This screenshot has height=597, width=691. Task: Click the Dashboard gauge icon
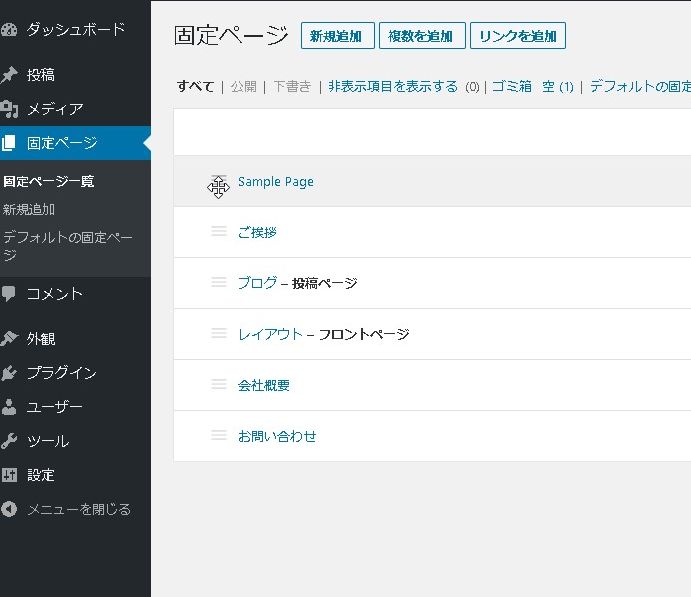click(x=9, y=29)
